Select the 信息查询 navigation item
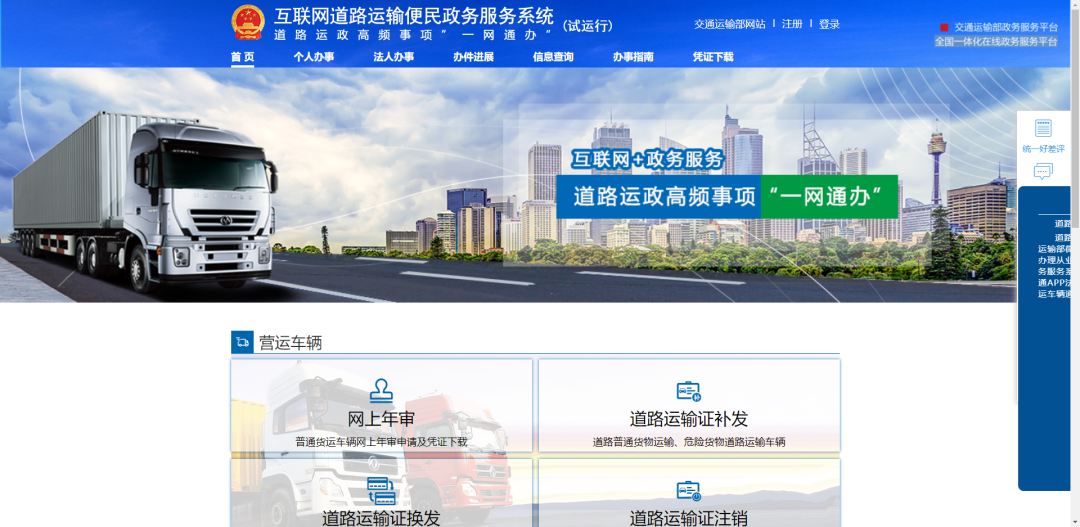Image resolution: width=1080 pixels, height=527 pixels. [x=553, y=57]
